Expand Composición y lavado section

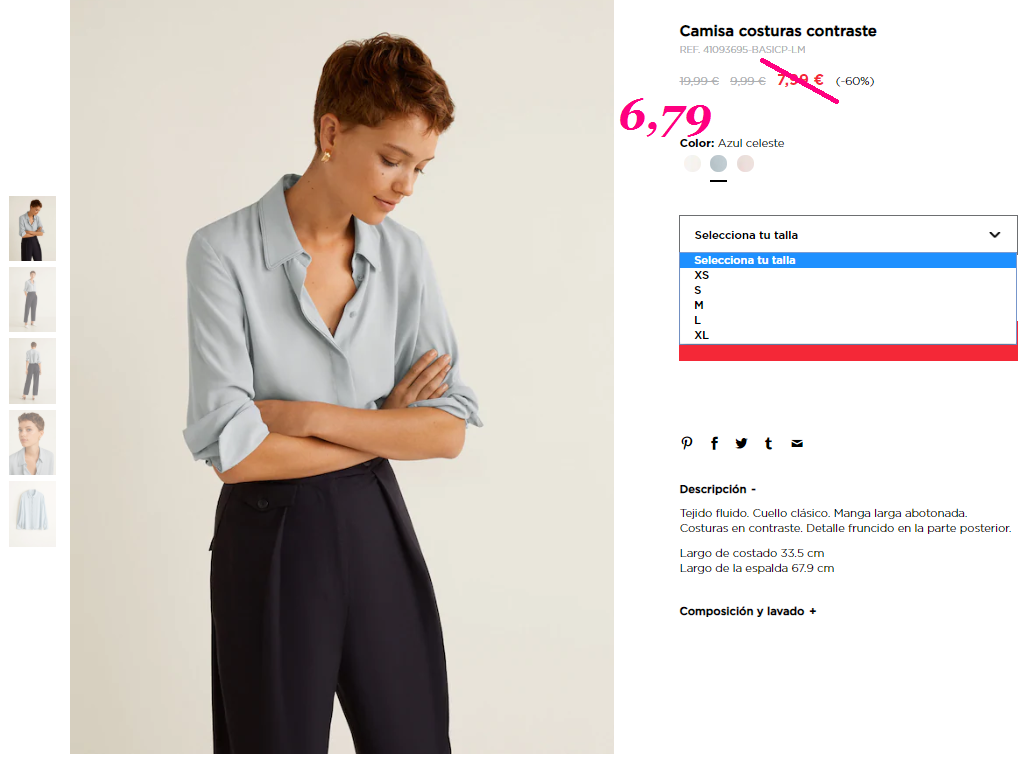pyautogui.click(x=747, y=611)
